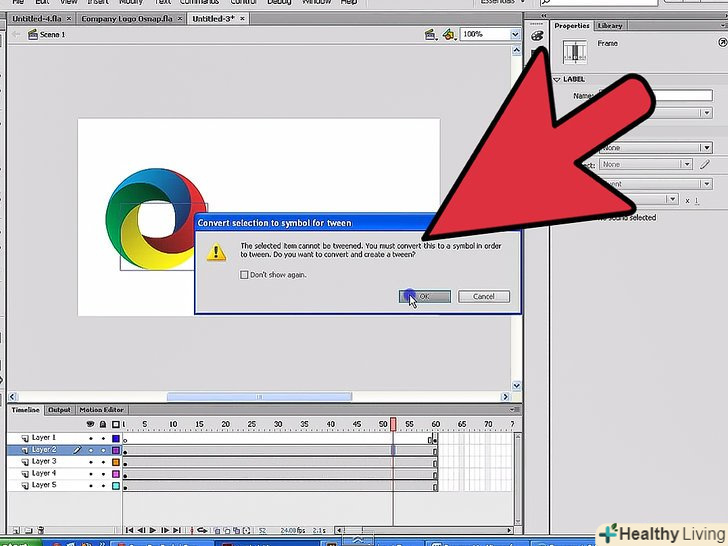
Task: Select the Untitled-3* document tab
Action: (x=214, y=19)
